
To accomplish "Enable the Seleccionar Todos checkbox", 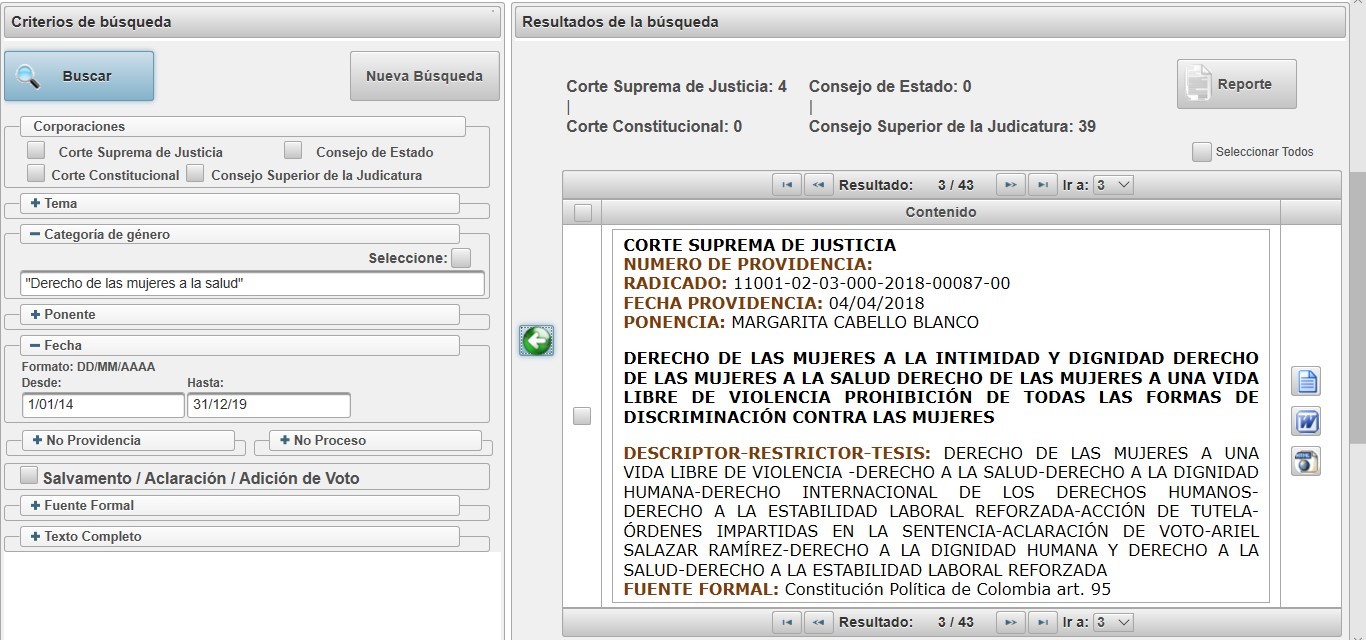I will tap(1201, 152).
